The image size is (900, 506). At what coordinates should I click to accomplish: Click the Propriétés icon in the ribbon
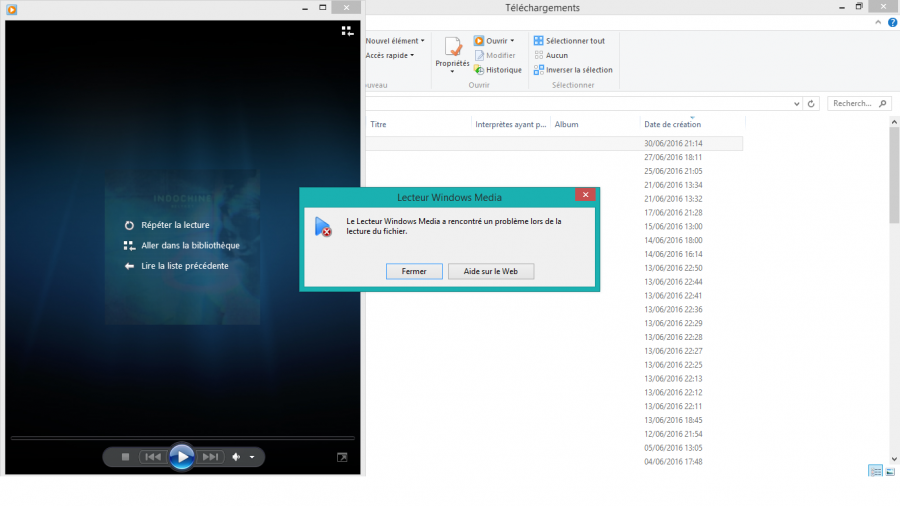[x=452, y=48]
